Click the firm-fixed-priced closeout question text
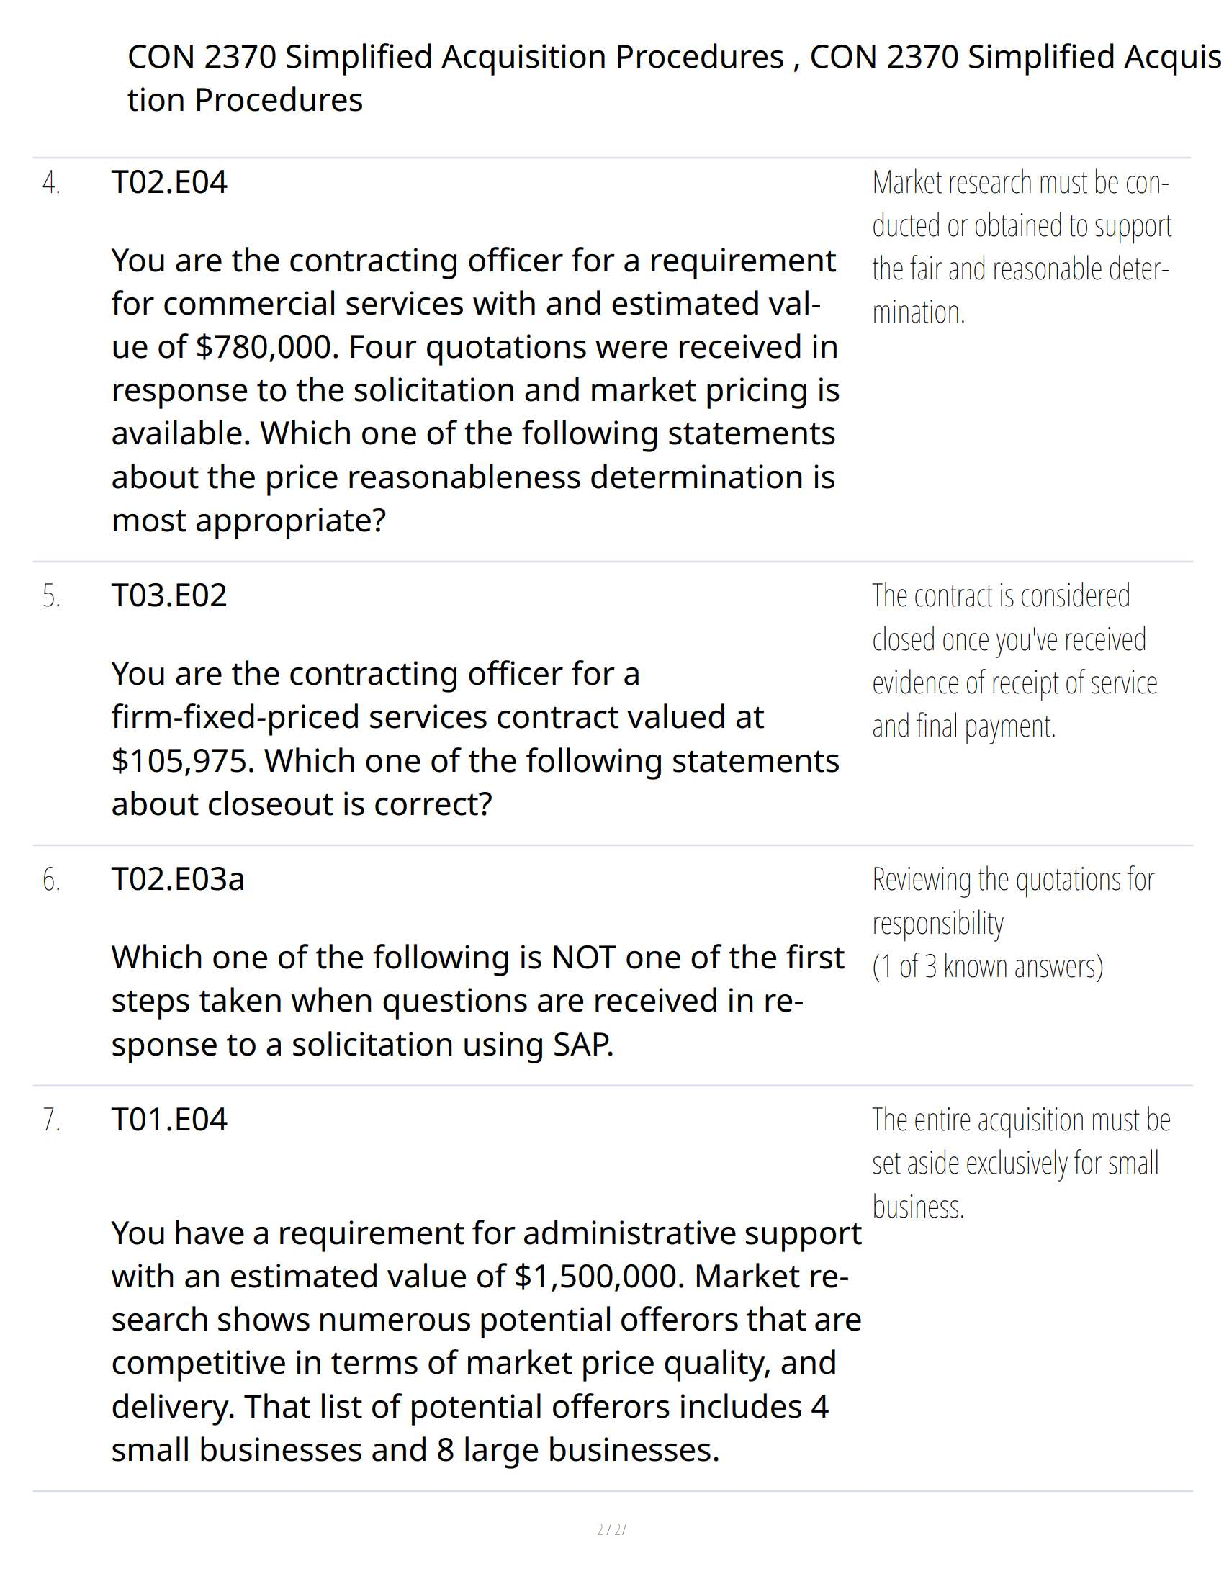Image resolution: width=1224 pixels, height=1584 pixels. click(x=475, y=739)
